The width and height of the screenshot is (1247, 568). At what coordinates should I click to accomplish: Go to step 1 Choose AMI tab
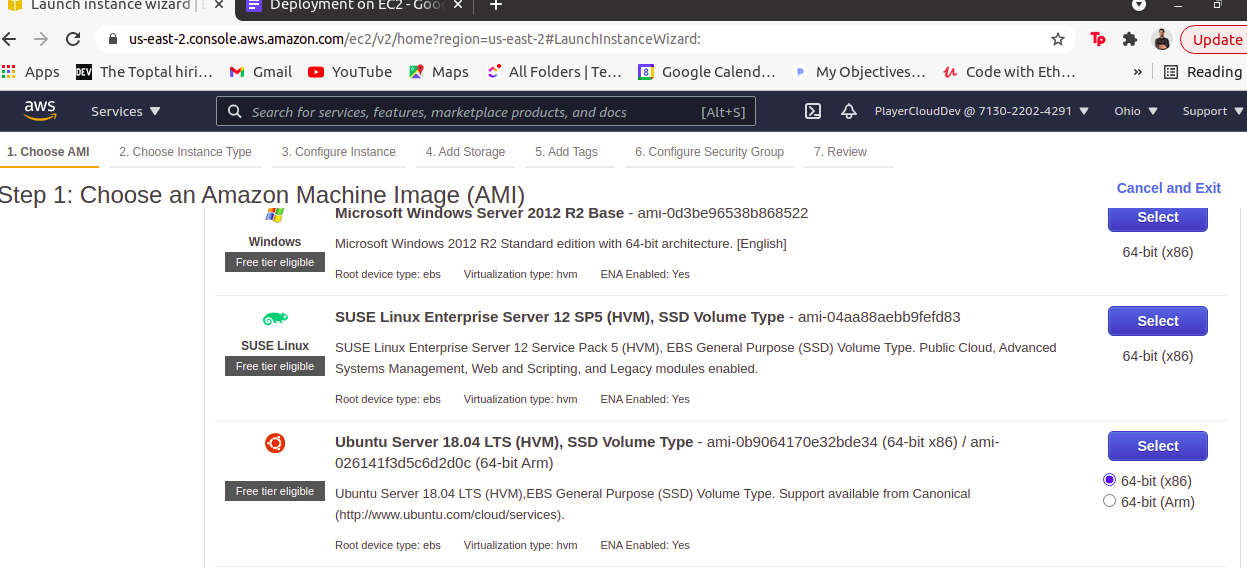48,152
